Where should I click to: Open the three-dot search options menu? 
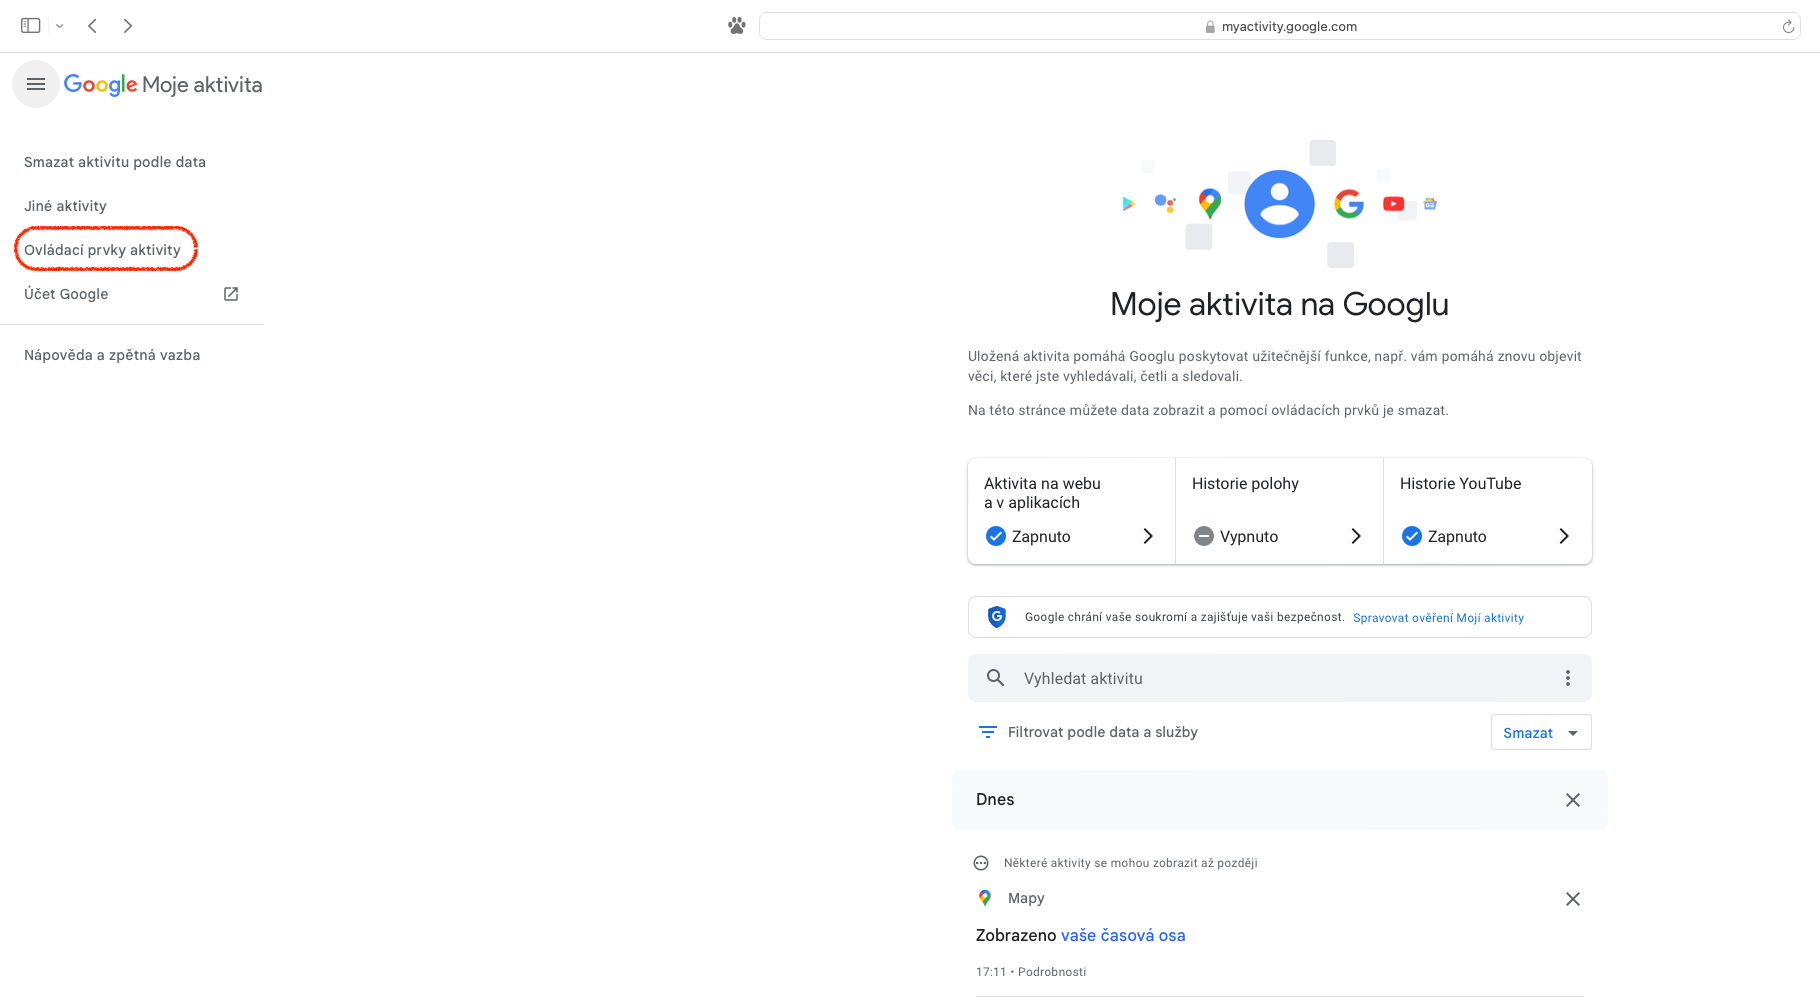click(x=1567, y=678)
